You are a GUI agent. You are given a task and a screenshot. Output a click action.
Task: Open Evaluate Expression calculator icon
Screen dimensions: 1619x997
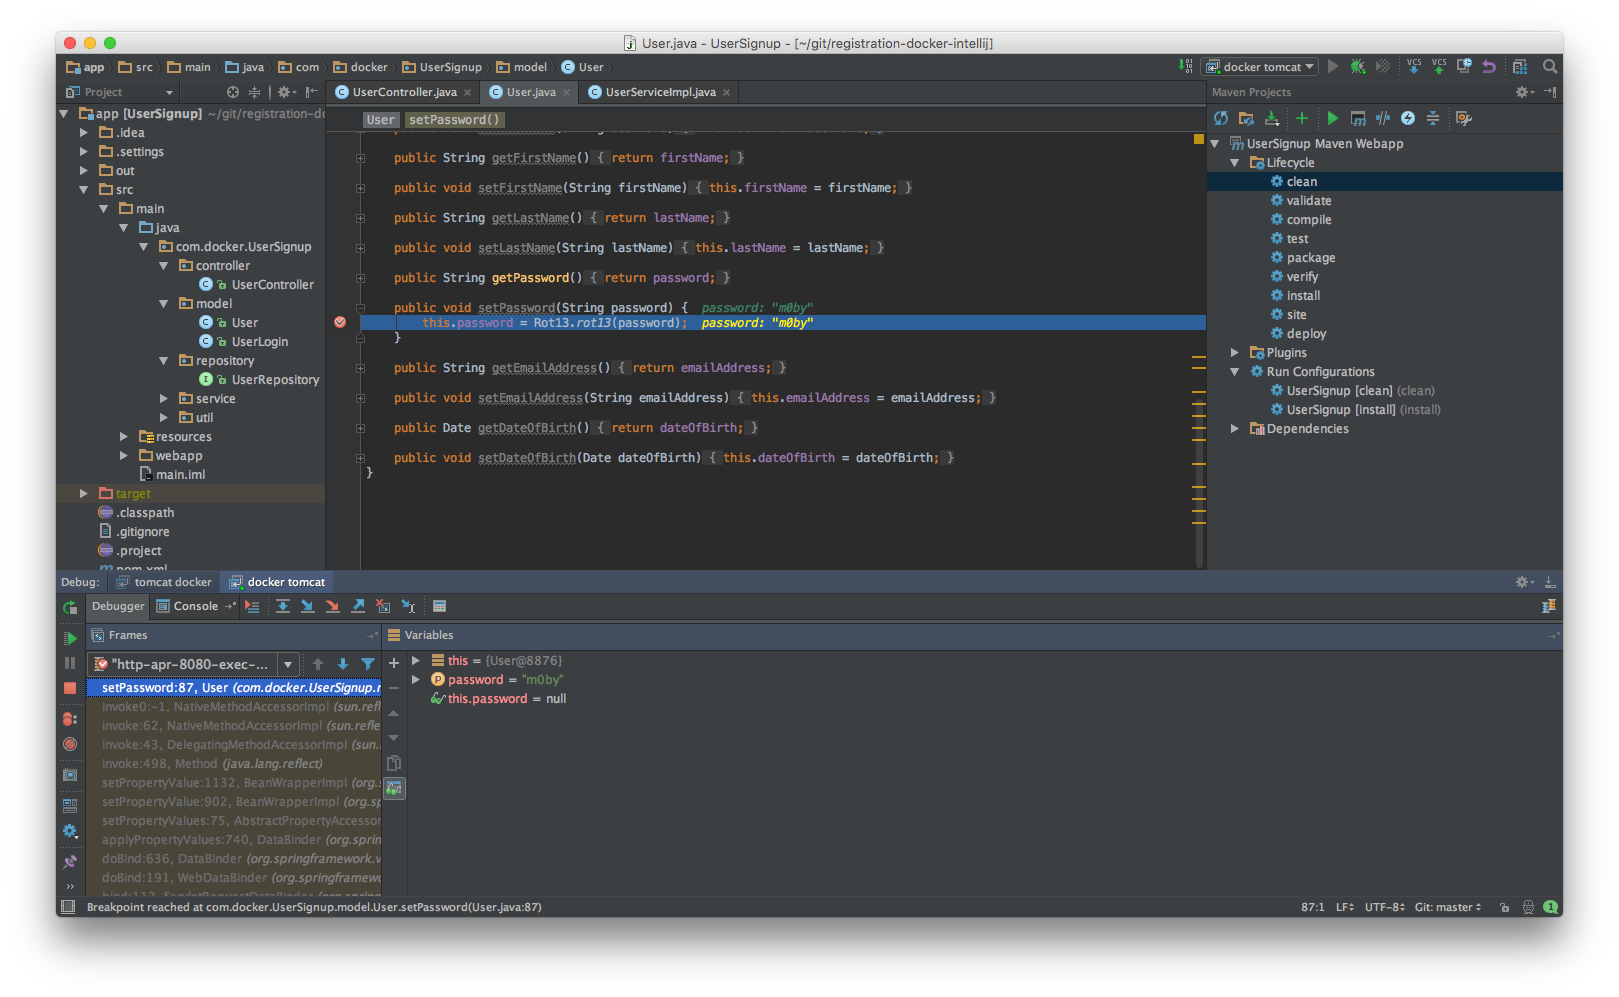[439, 606]
